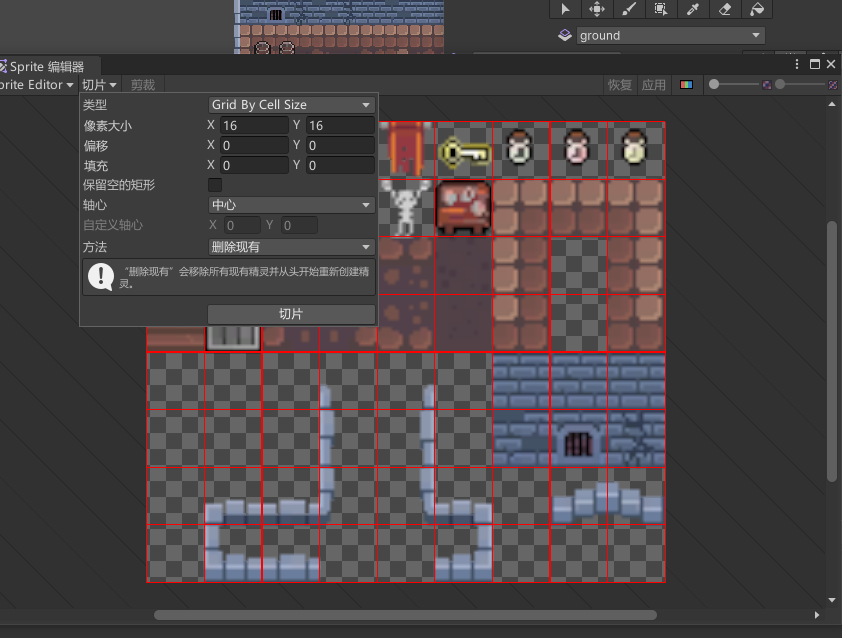The width and height of the screenshot is (842, 638).
Task: Click the 应用 apply button
Action: pyautogui.click(x=654, y=85)
